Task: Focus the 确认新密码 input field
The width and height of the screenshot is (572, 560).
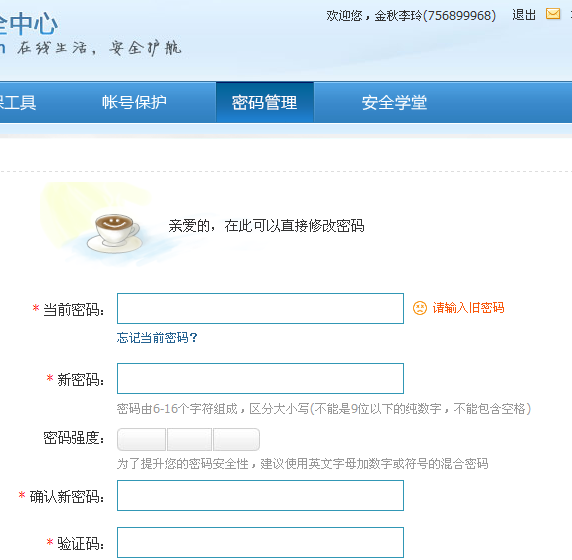Action: [x=260, y=495]
